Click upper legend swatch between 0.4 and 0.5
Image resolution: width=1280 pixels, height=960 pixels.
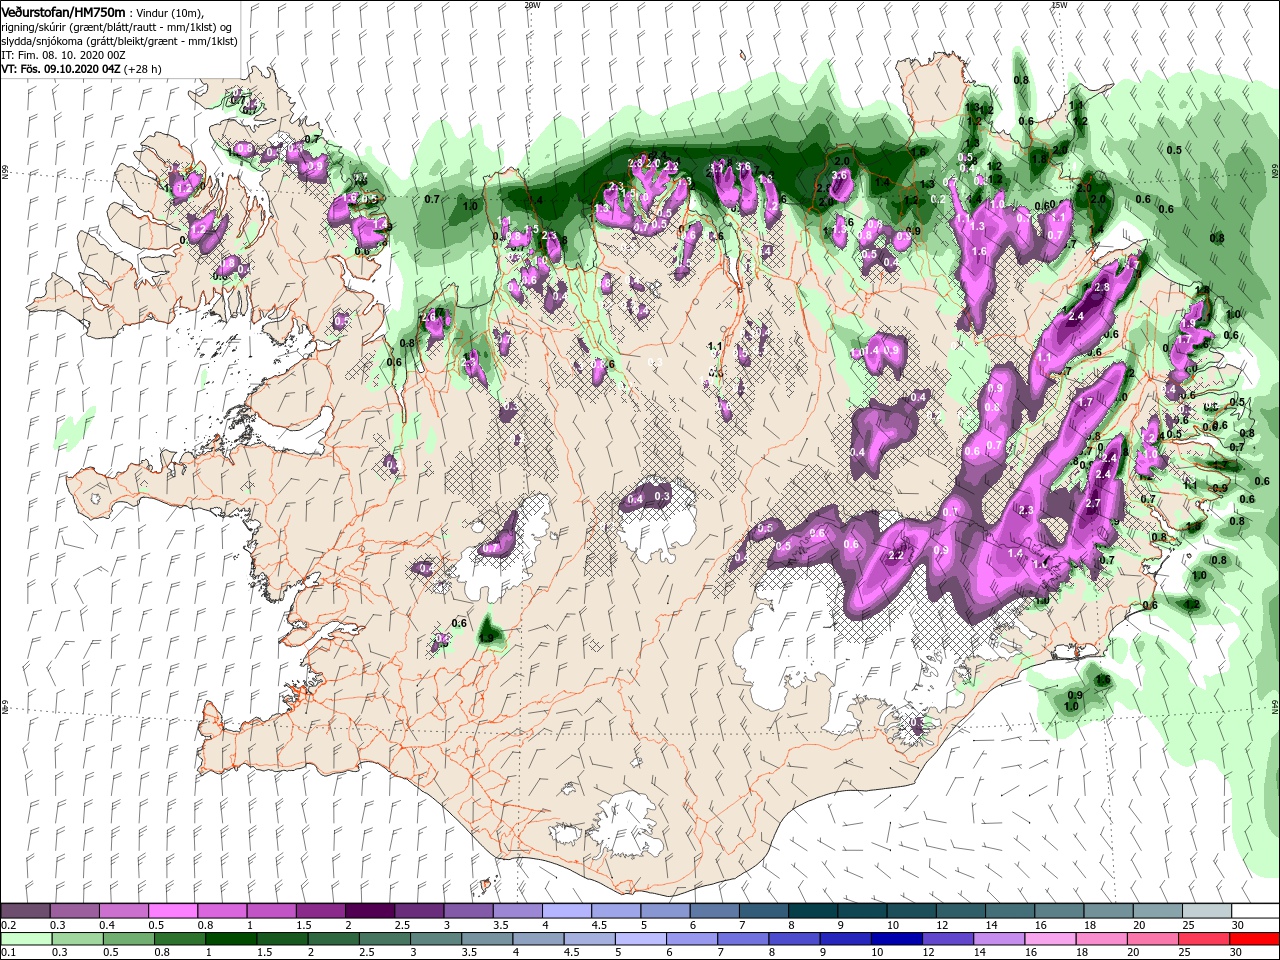(124, 911)
